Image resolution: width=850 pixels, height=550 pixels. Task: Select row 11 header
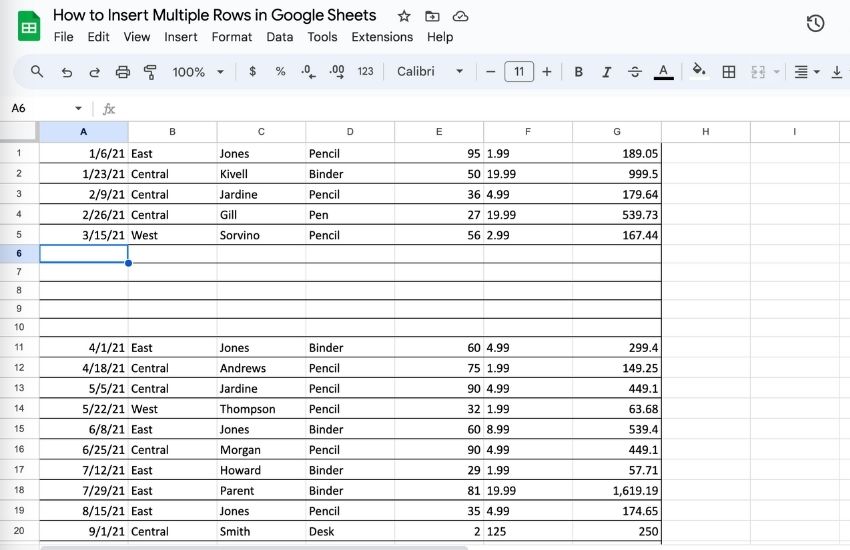point(19,347)
